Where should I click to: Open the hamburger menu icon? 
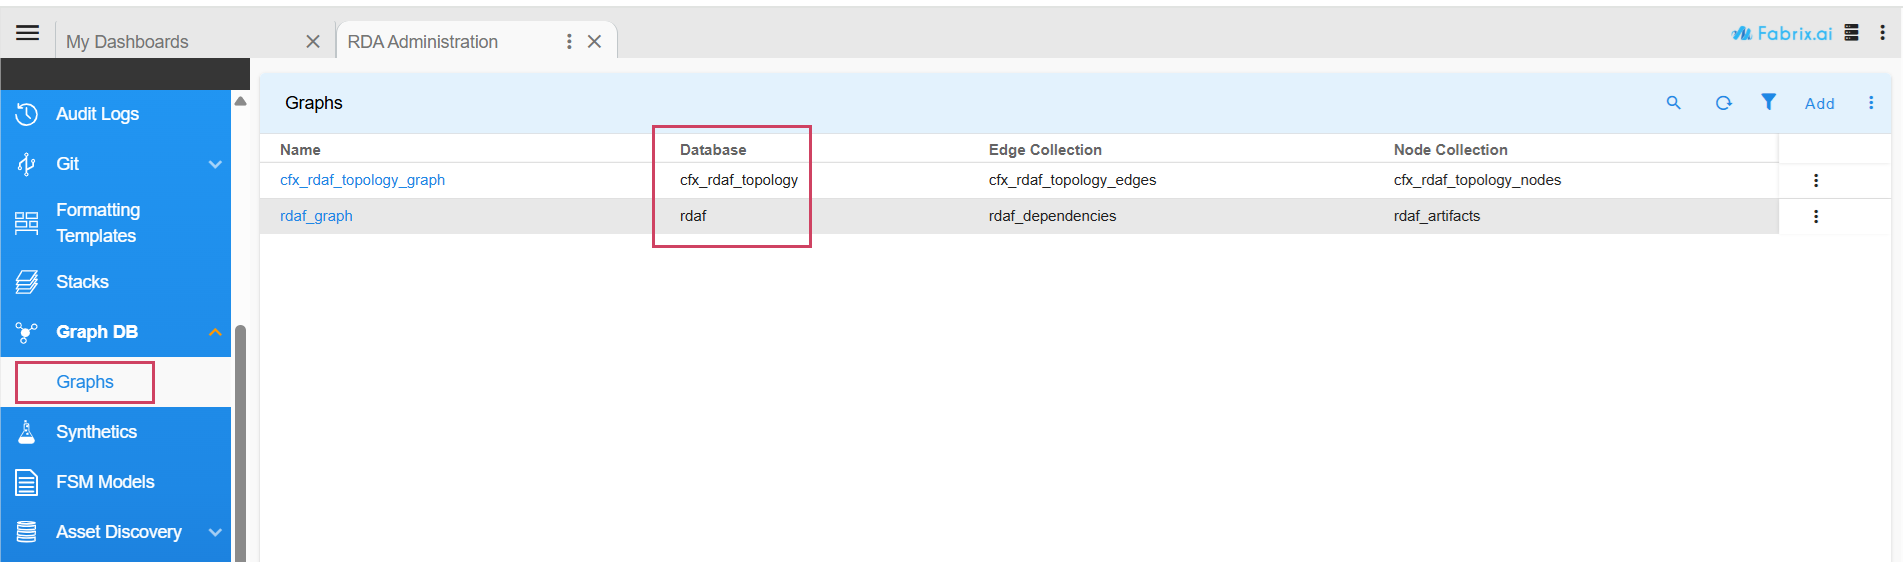pyautogui.click(x=28, y=33)
